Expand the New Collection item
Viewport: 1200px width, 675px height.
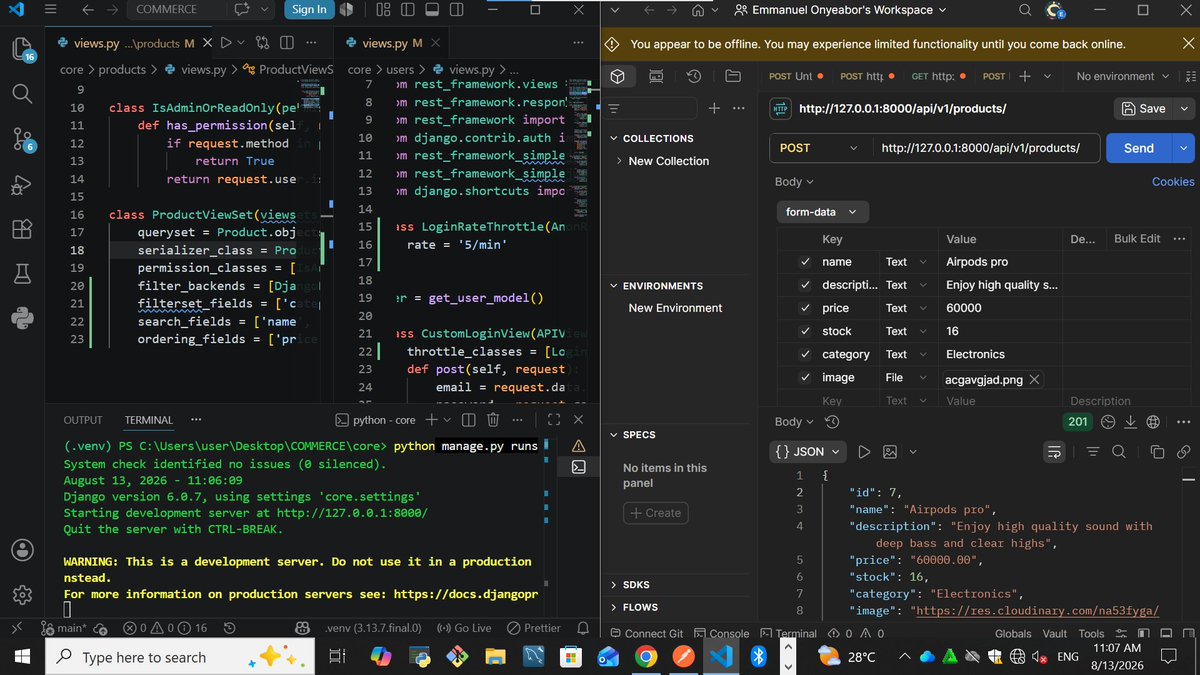[x=620, y=161]
